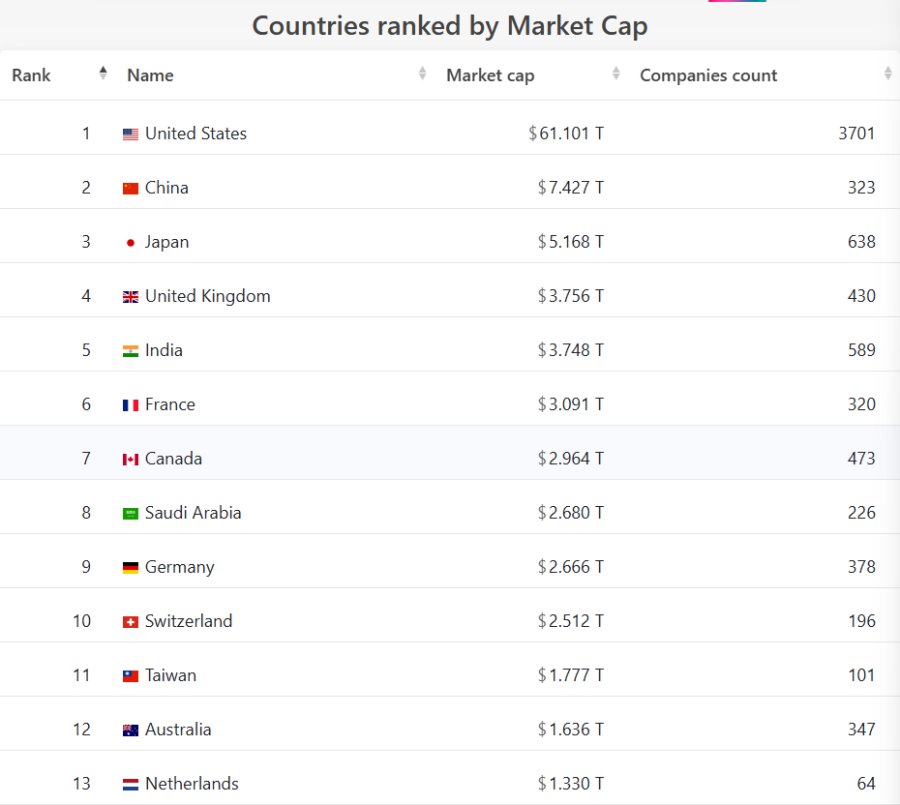Toggle sort arrows on Market cap column
Viewport: 900px width, 805px height.
tap(617, 74)
